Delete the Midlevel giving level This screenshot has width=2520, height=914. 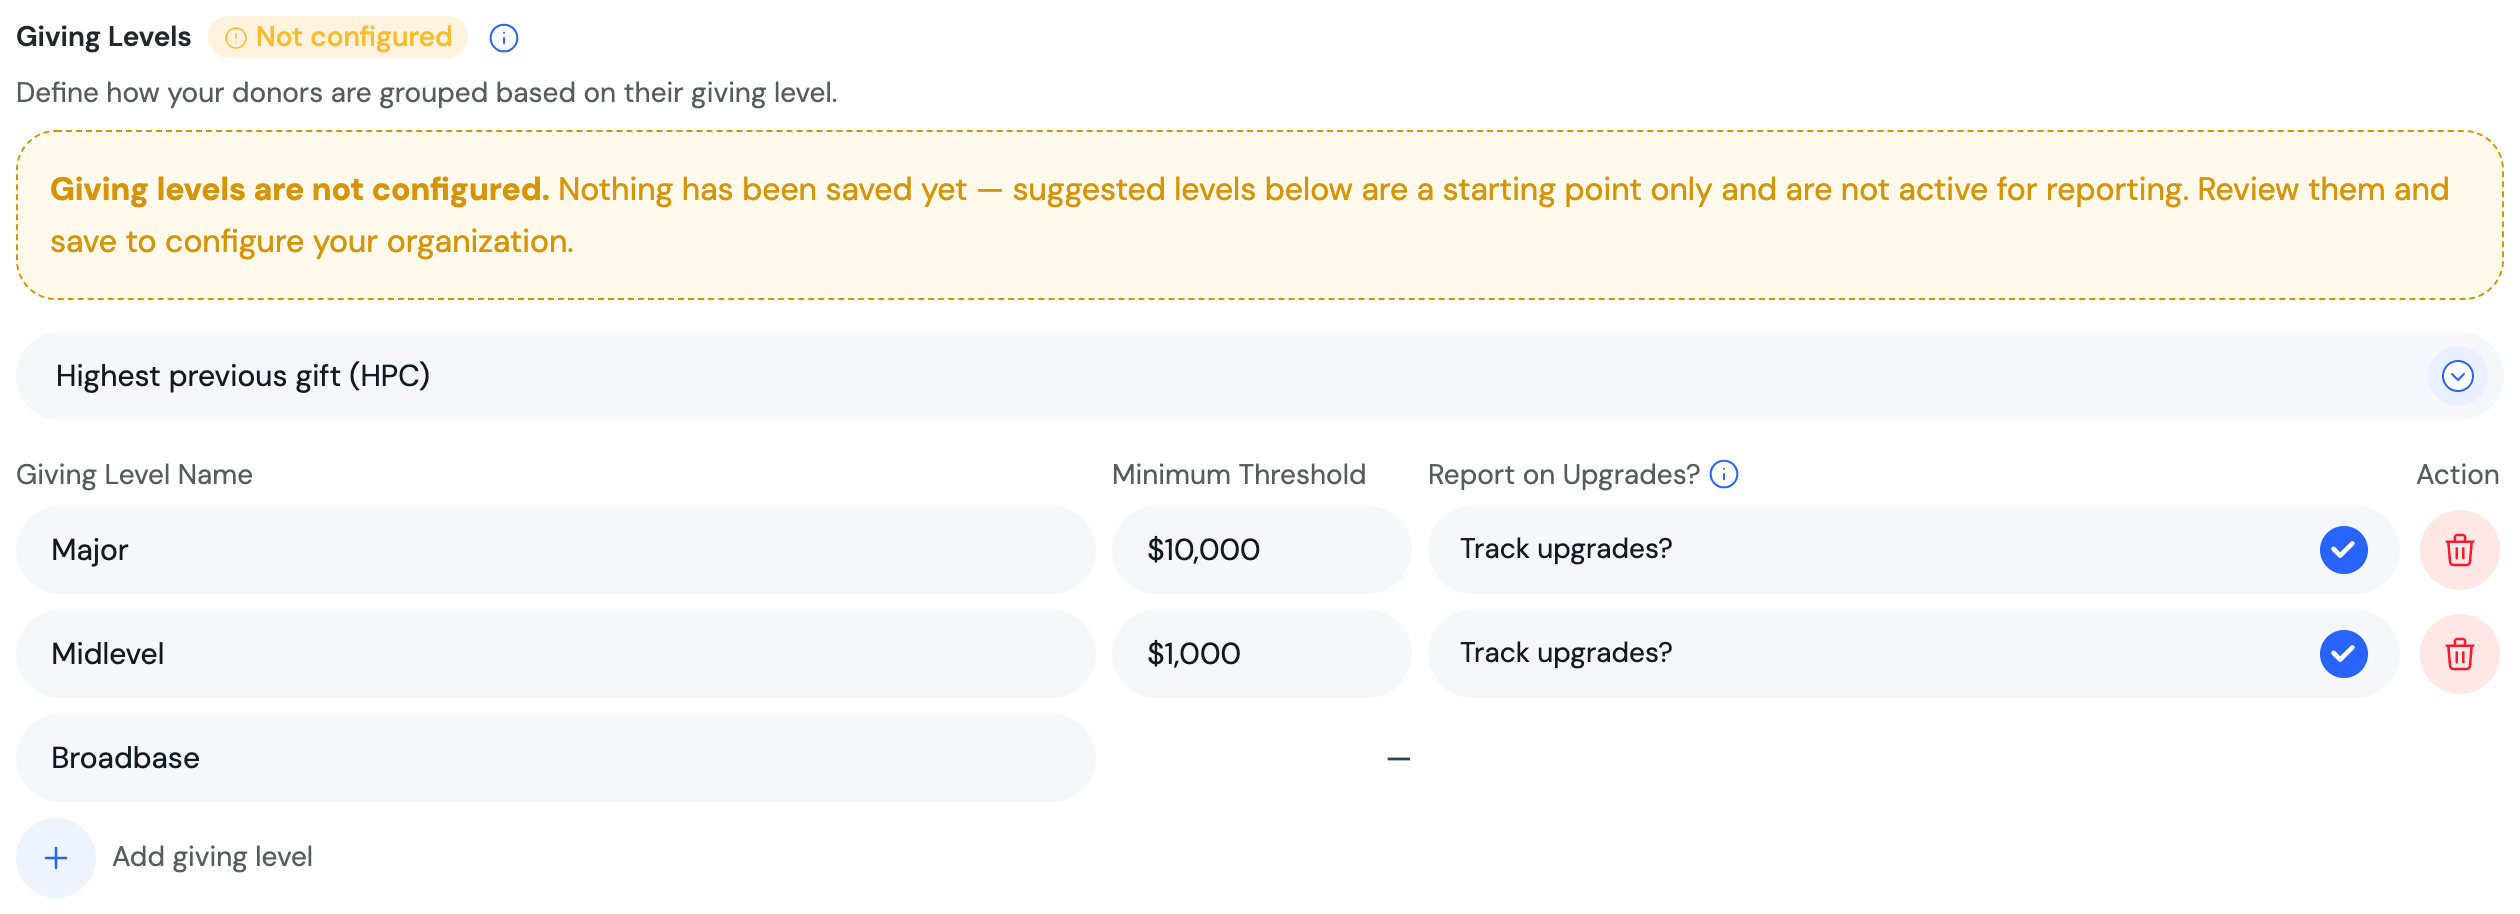[2460, 654]
